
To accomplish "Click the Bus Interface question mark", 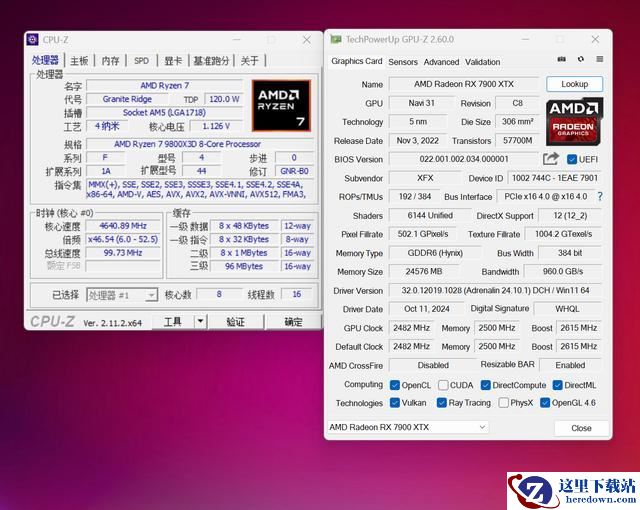I will 600,197.
